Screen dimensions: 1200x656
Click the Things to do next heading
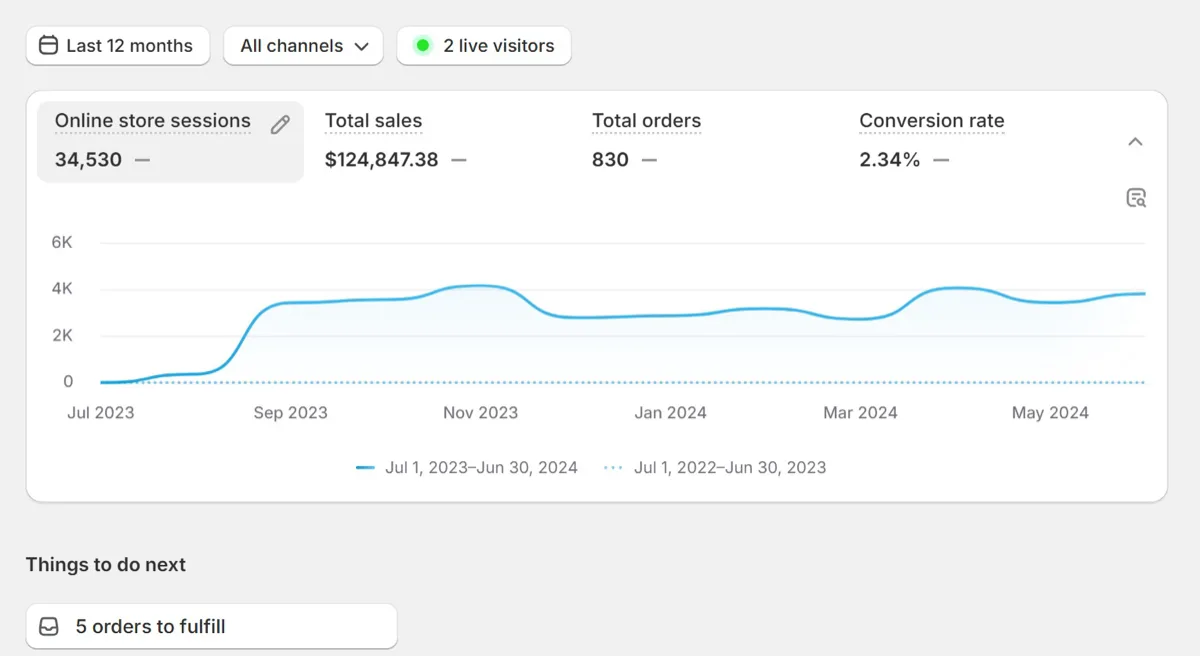click(106, 564)
